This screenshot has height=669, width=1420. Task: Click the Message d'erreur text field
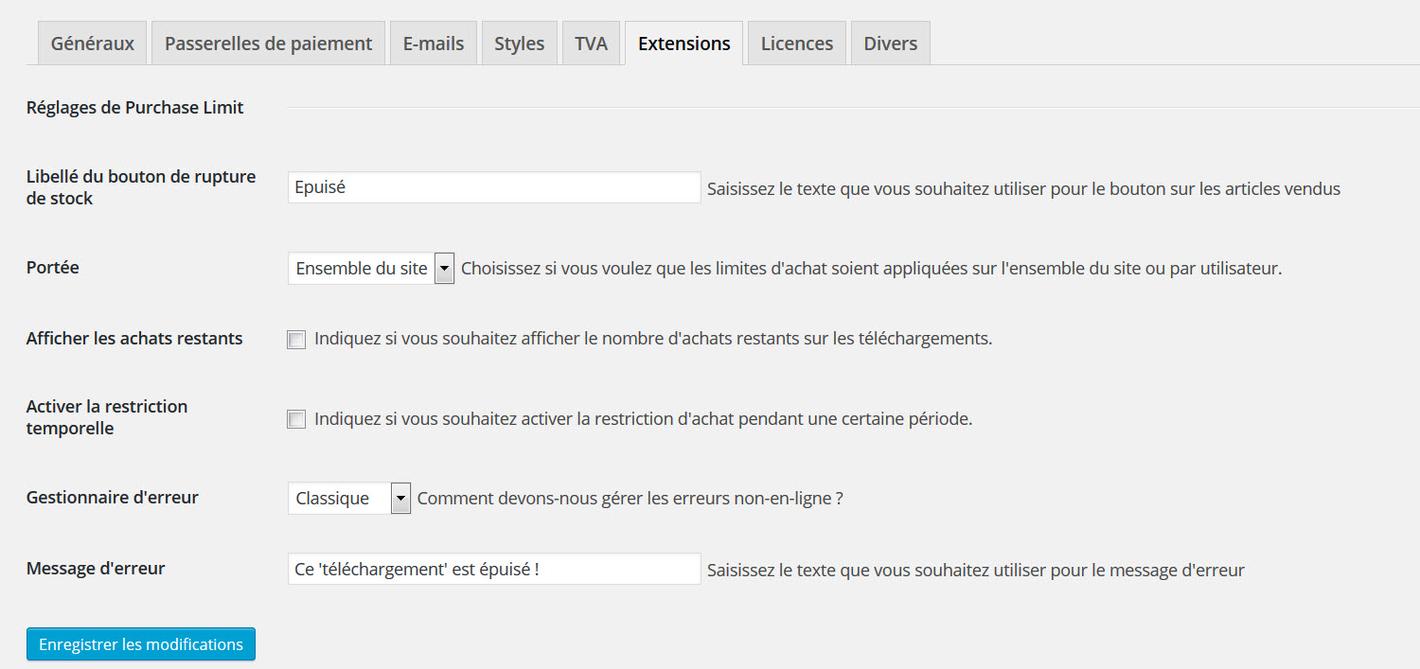494,569
